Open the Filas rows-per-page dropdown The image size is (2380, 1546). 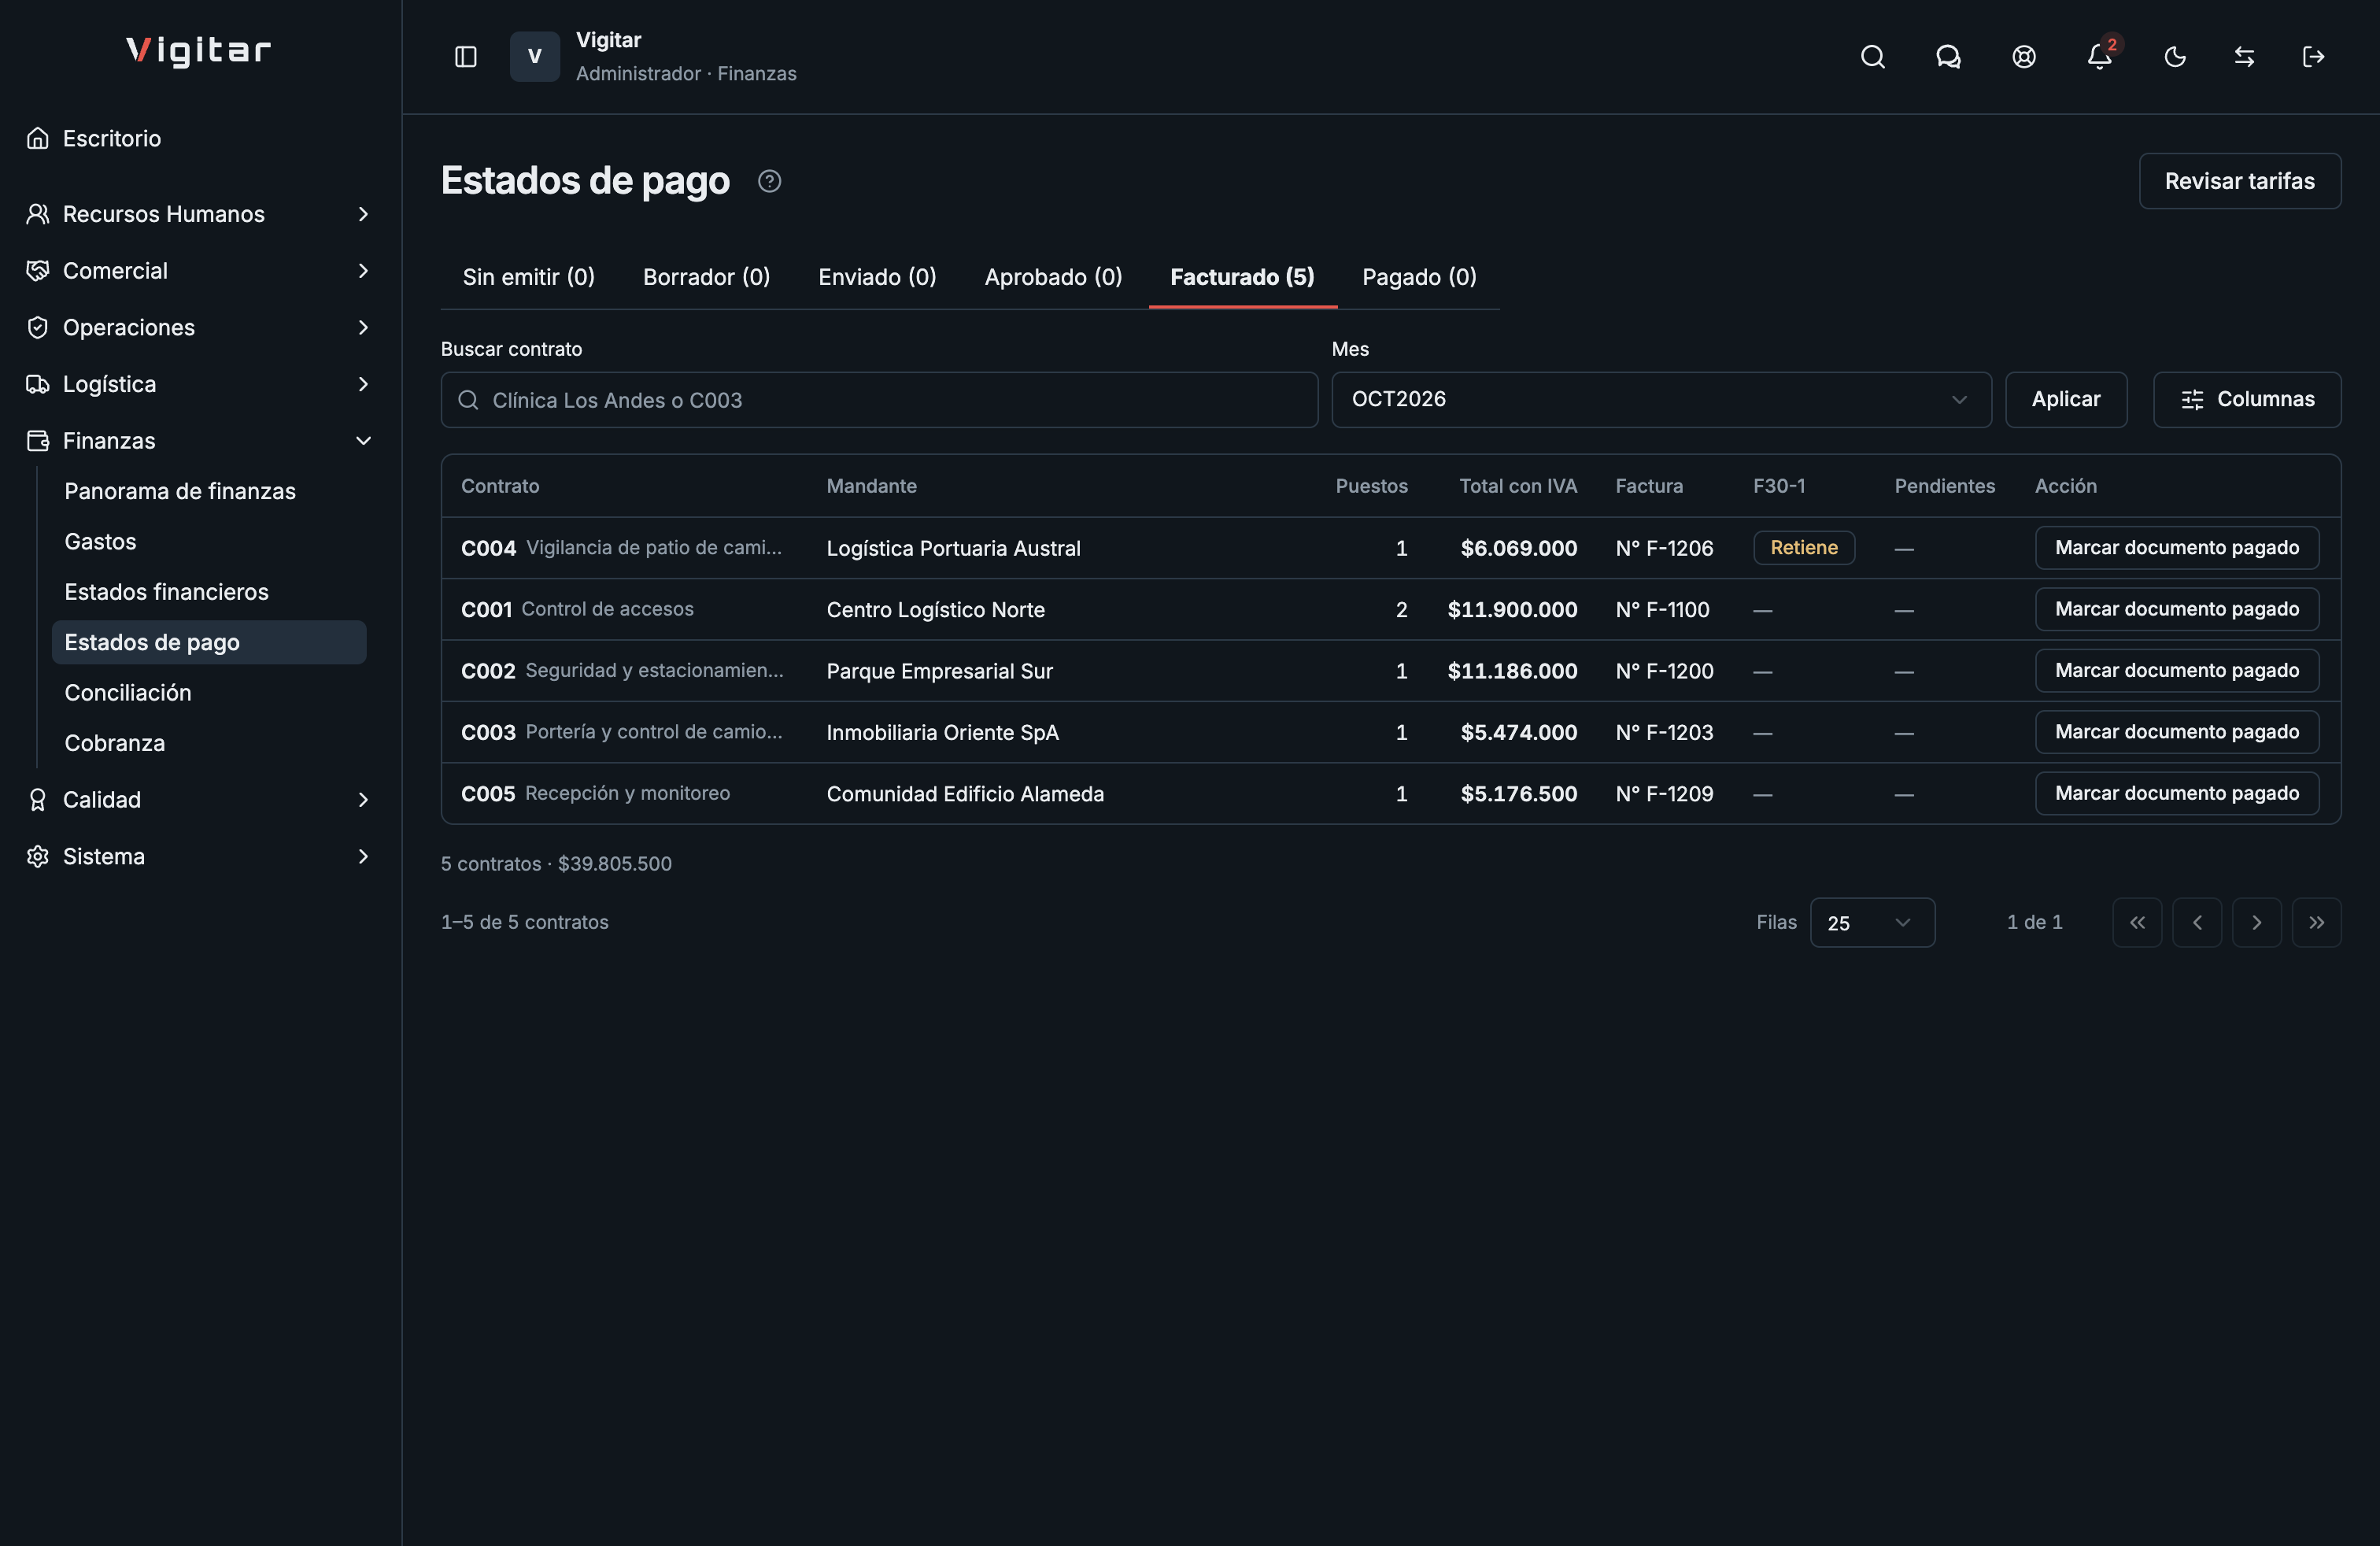[x=1872, y=922]
